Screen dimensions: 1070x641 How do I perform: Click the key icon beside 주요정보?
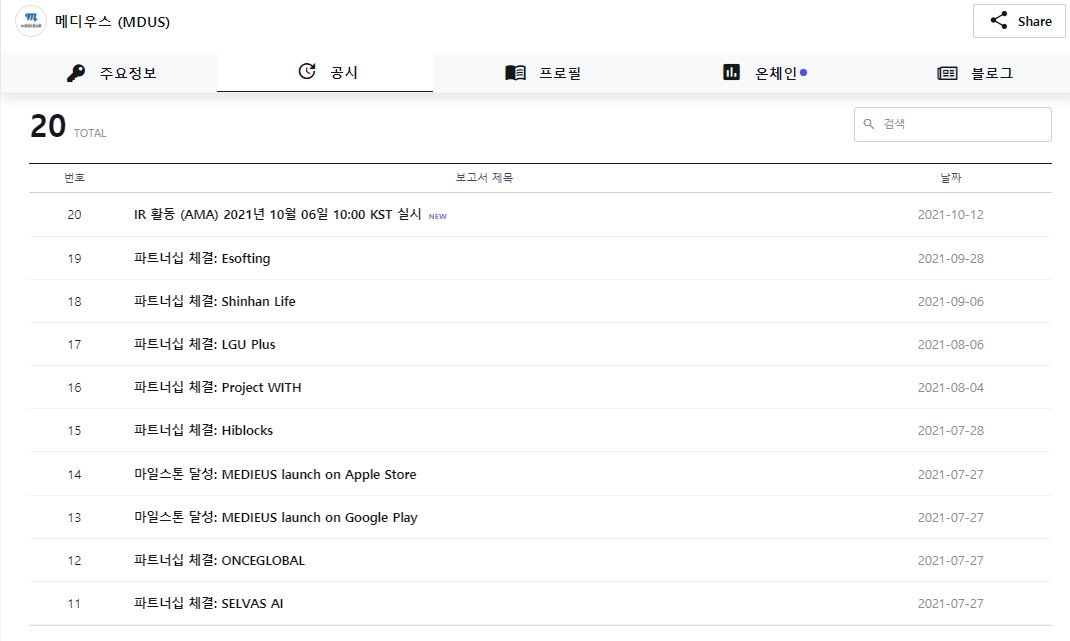[76, 73]
